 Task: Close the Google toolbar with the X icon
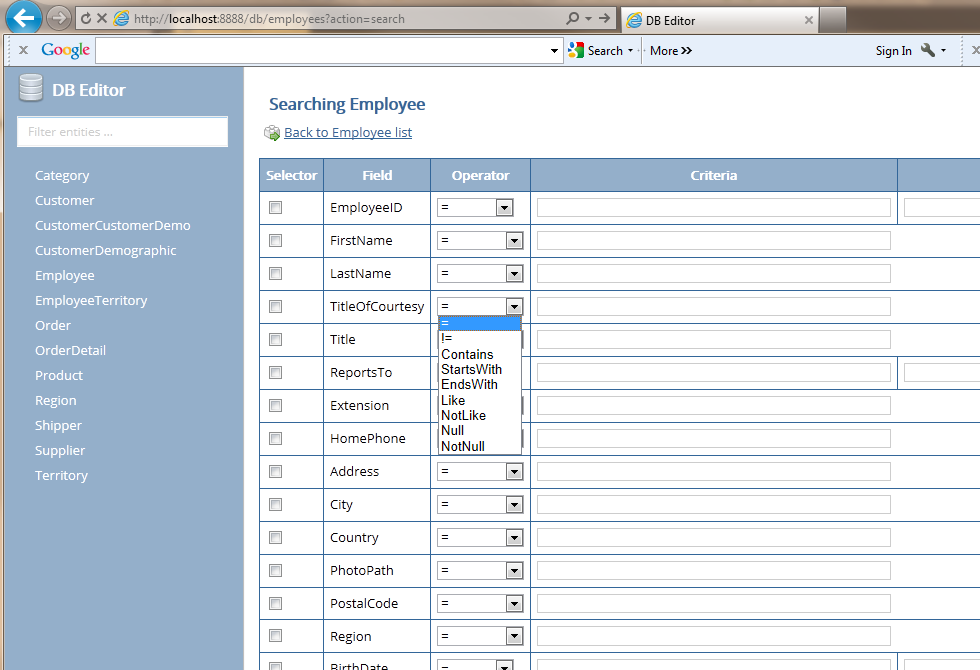[23, 50]
